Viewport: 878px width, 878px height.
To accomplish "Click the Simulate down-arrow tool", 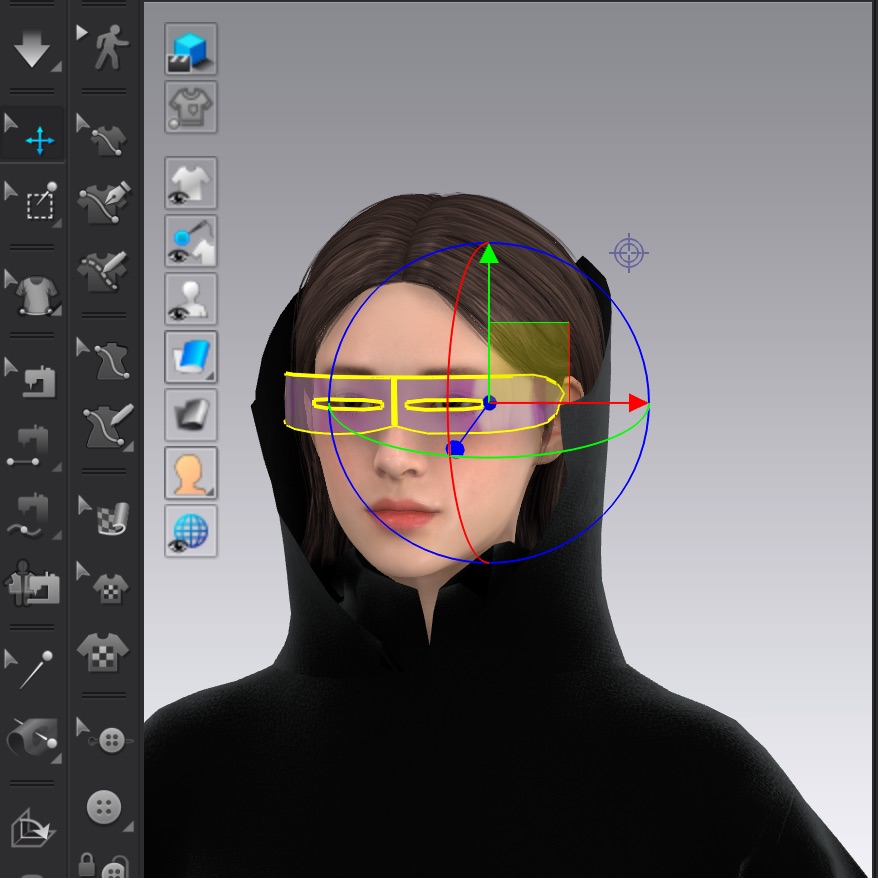I will pos(32,49).
